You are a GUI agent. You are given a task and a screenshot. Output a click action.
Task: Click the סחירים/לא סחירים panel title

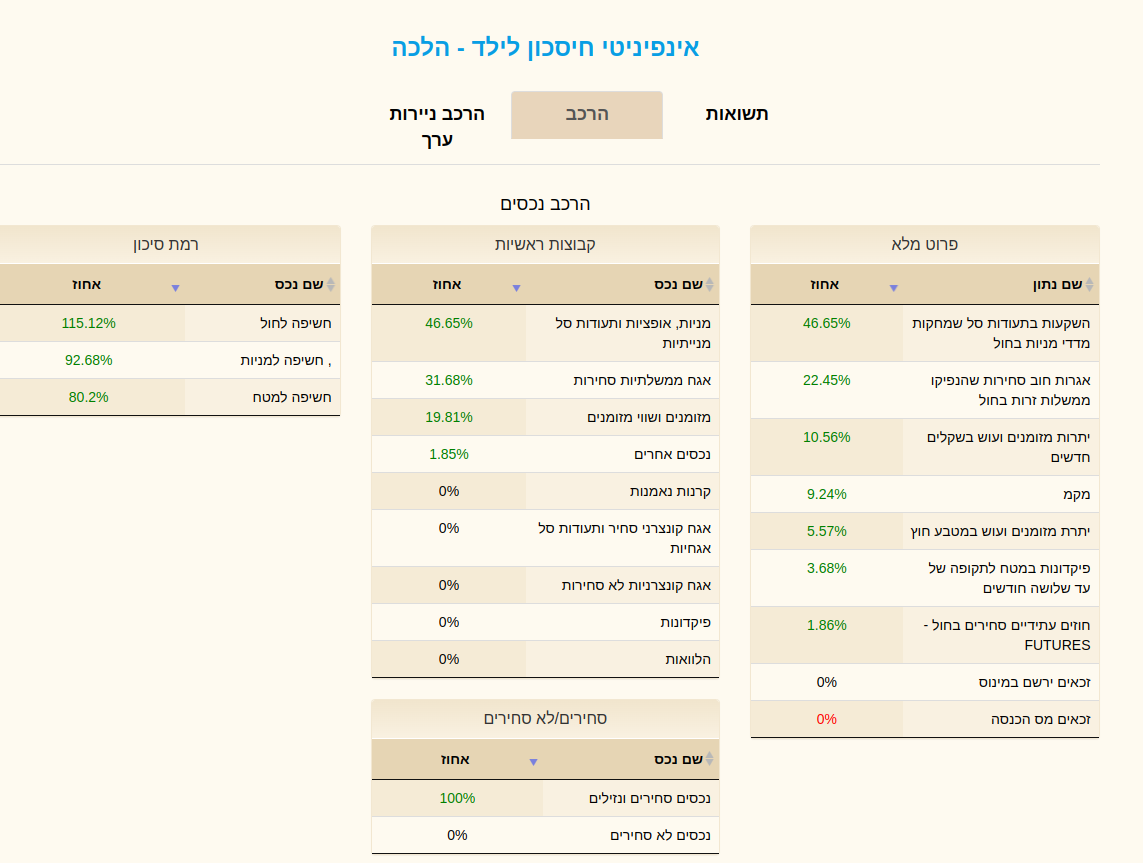[x=545, y=718]
